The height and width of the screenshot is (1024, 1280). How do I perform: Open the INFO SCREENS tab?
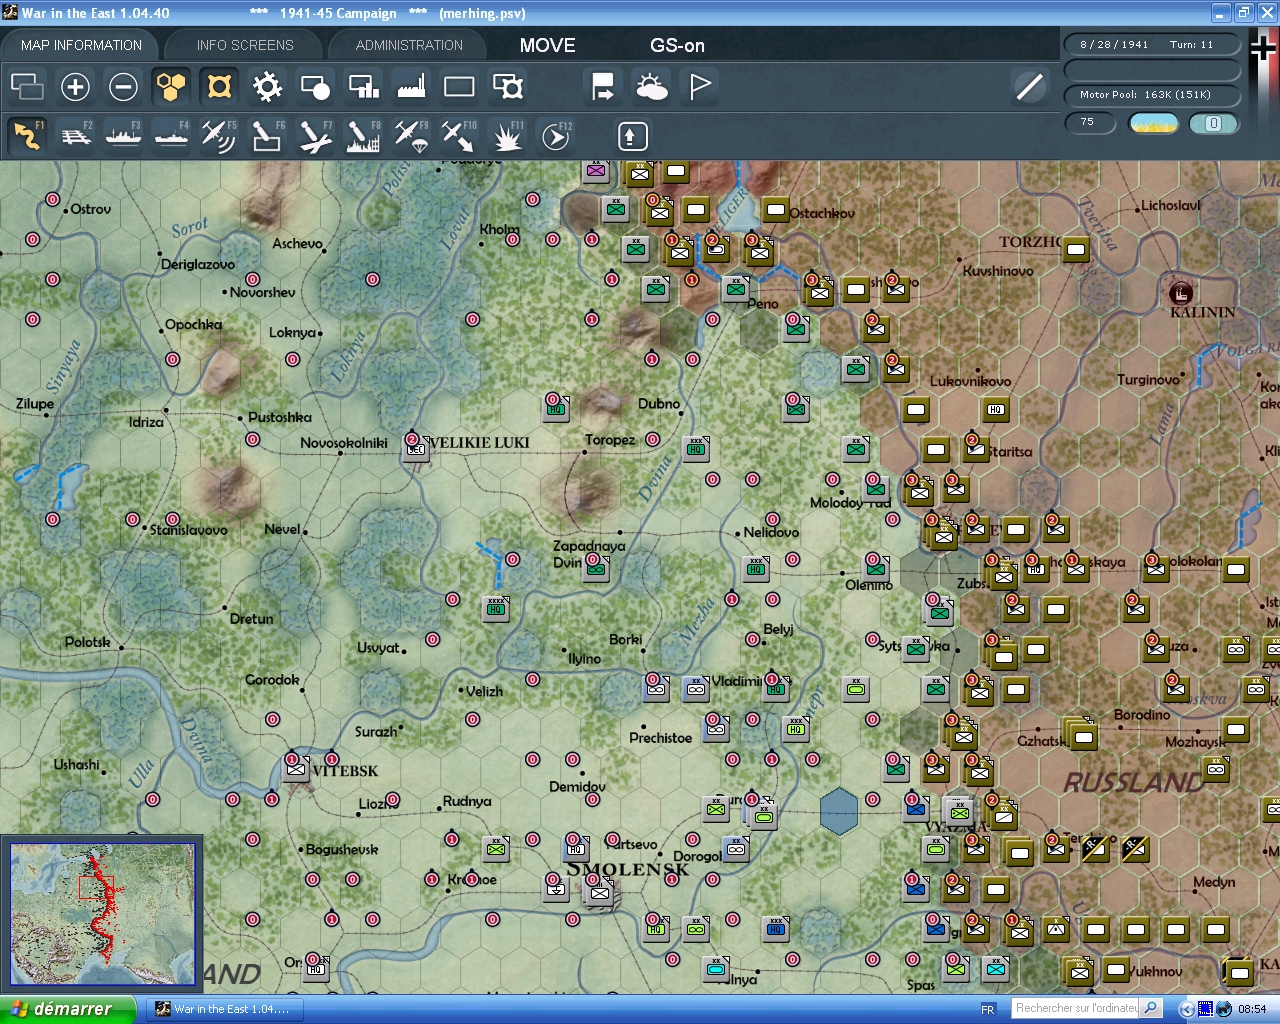coord(245,45)
